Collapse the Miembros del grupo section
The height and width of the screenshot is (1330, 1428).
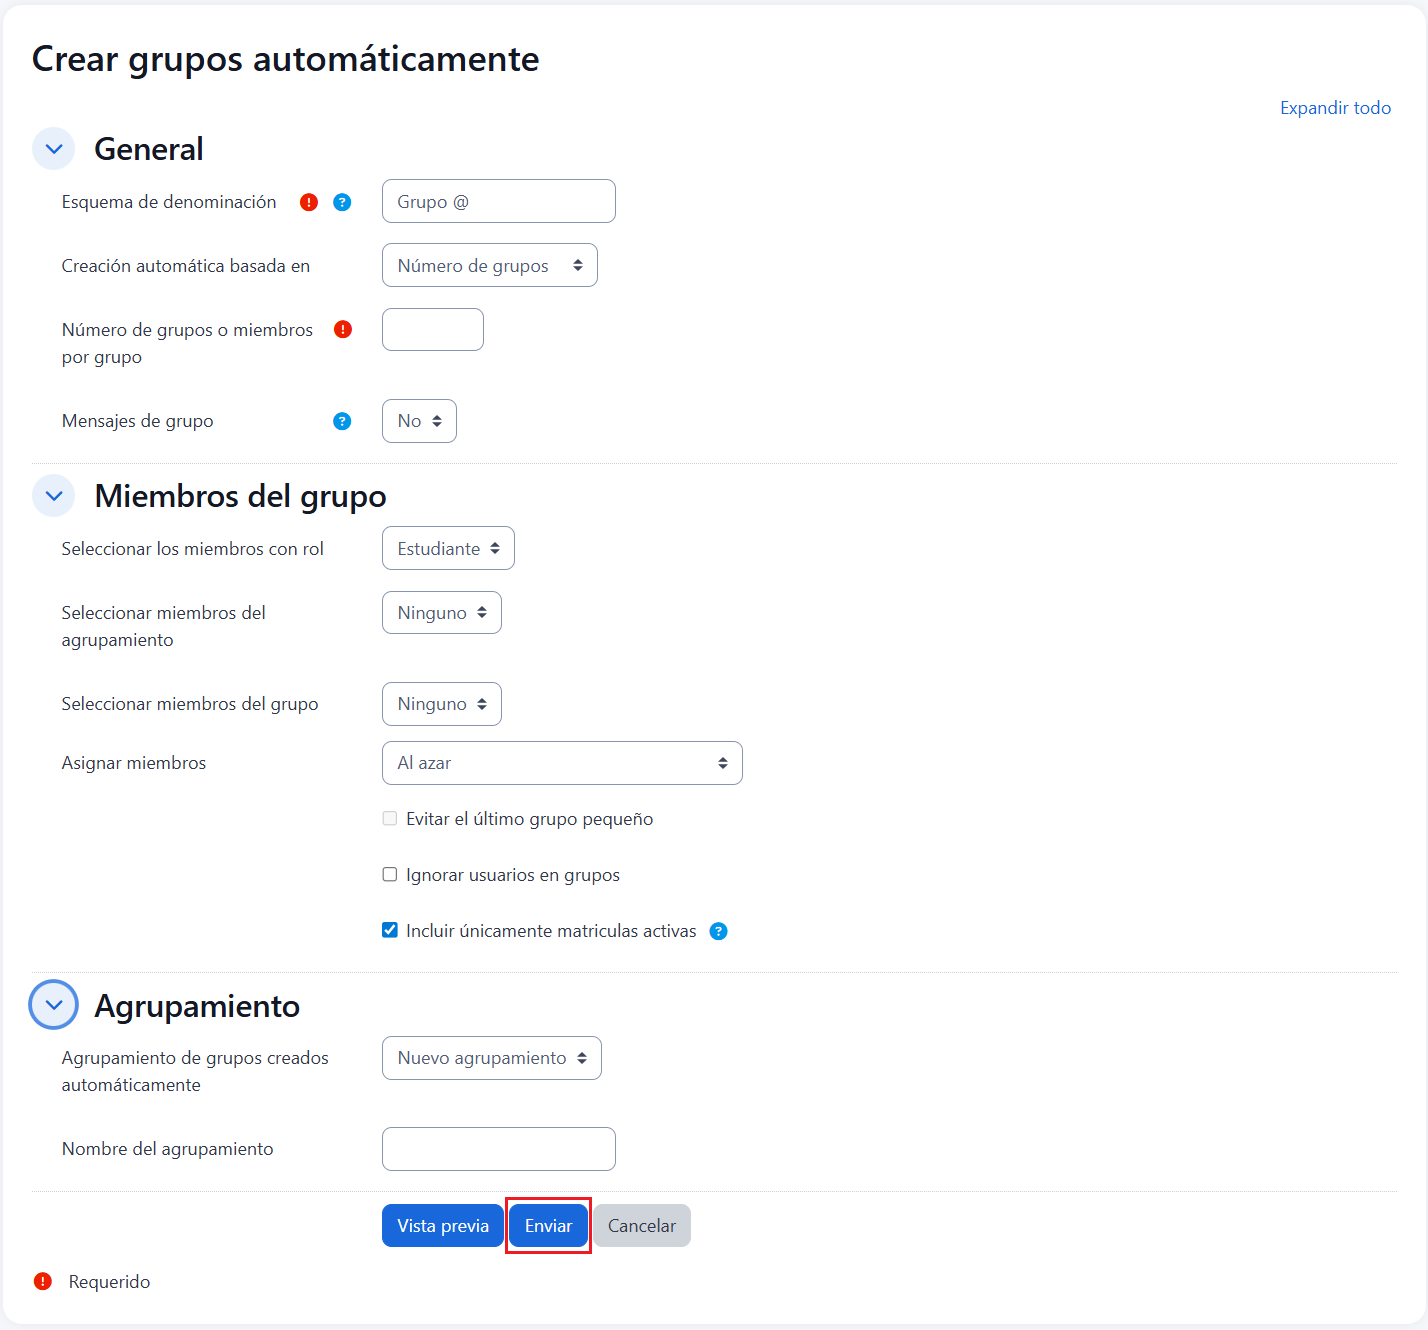[54, 496]
